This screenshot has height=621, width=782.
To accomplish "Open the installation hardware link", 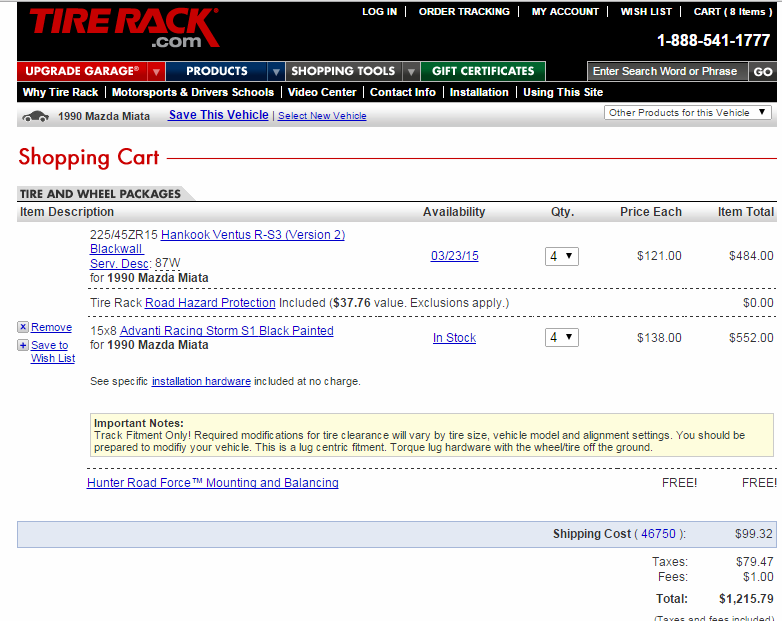I will click(201, 381).
